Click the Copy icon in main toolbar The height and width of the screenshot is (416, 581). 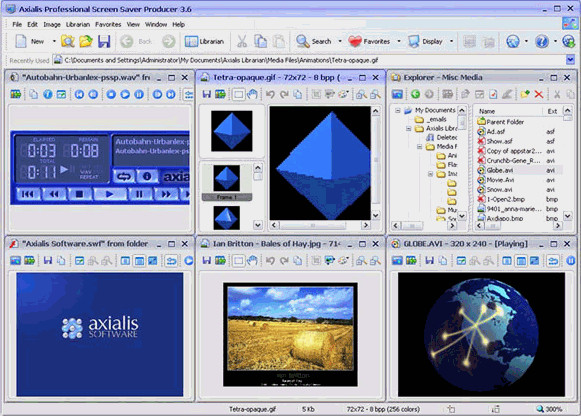tap(260, 41)
